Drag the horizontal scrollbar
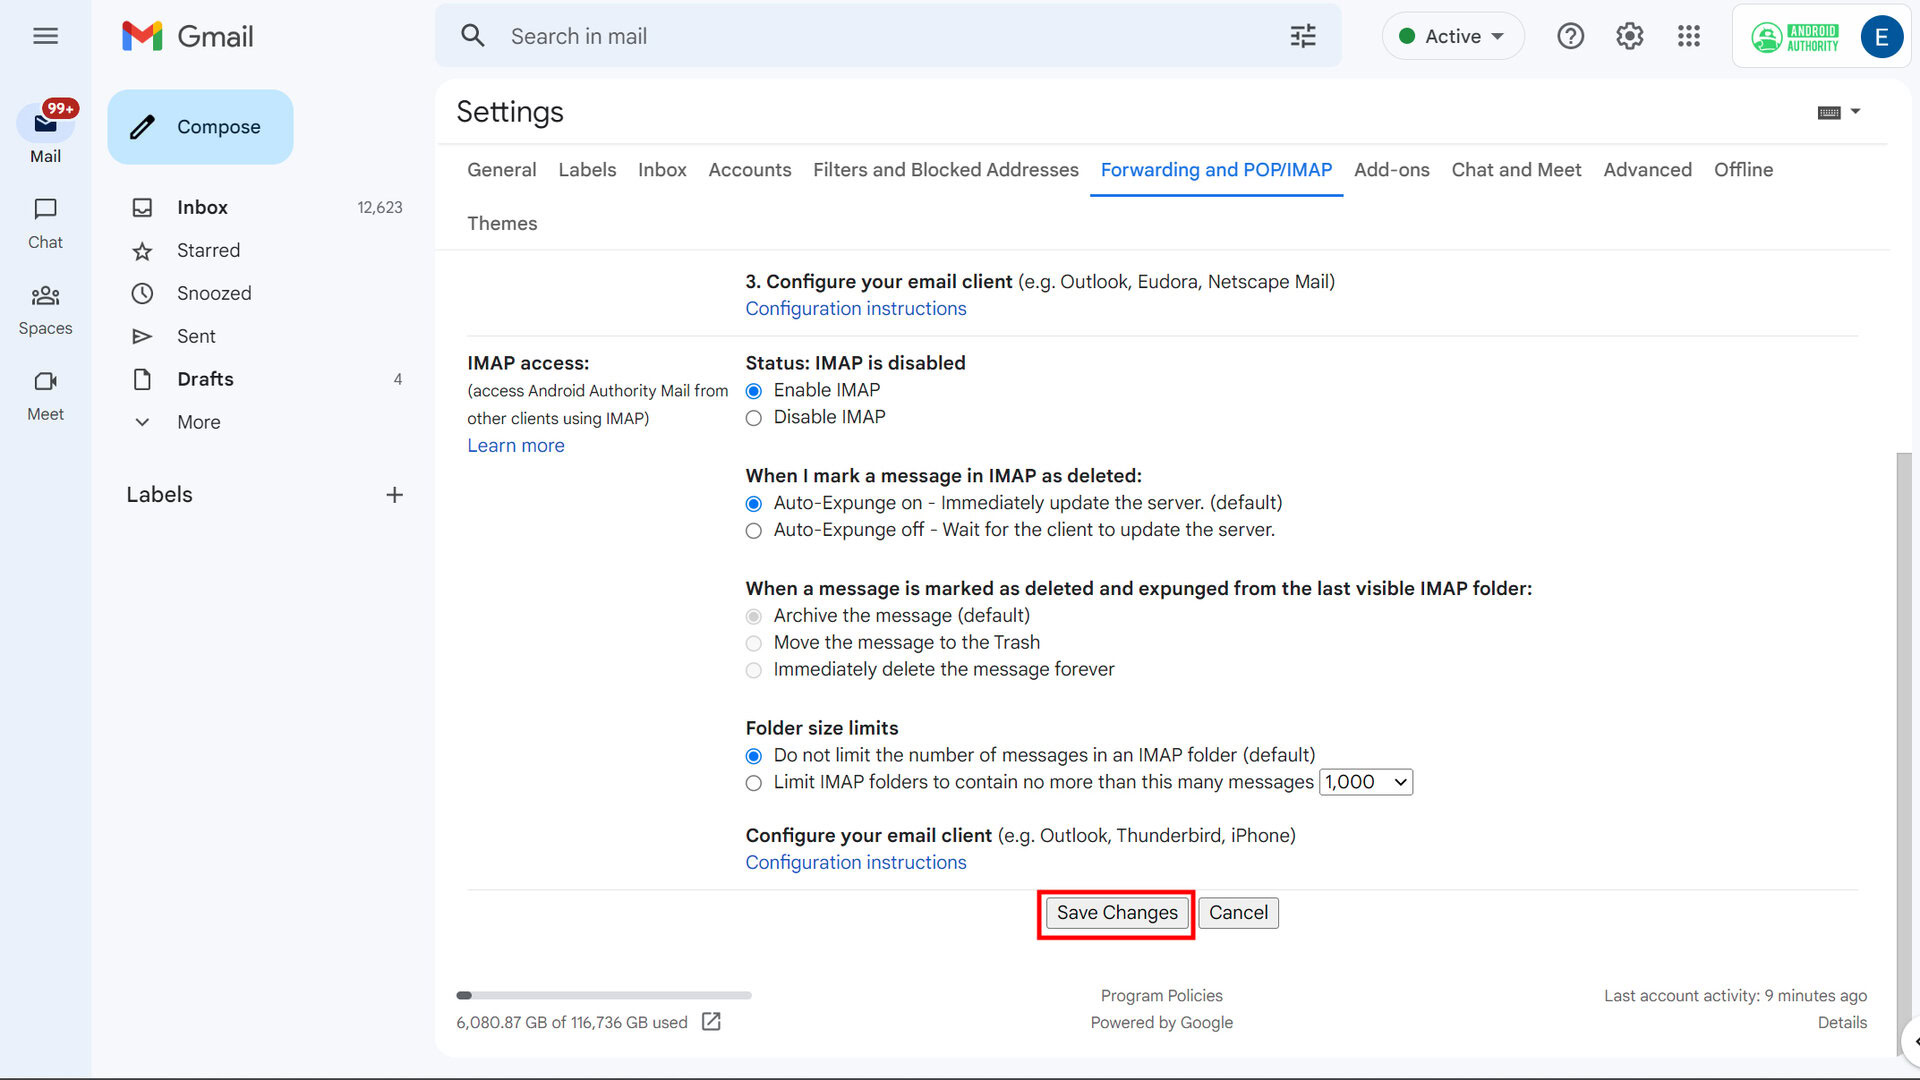Screen dimensions: 1920x1080 tap(464, 994)
